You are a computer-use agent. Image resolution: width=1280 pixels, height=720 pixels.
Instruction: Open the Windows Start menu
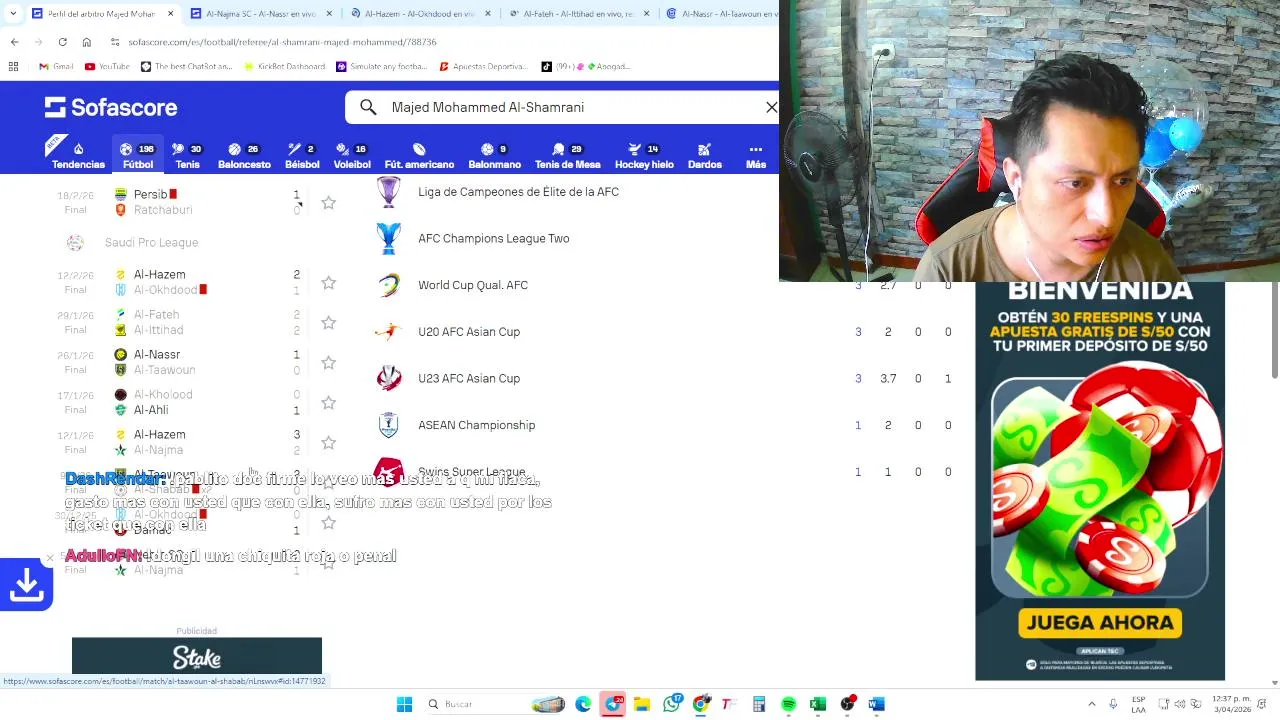point(404,704)
